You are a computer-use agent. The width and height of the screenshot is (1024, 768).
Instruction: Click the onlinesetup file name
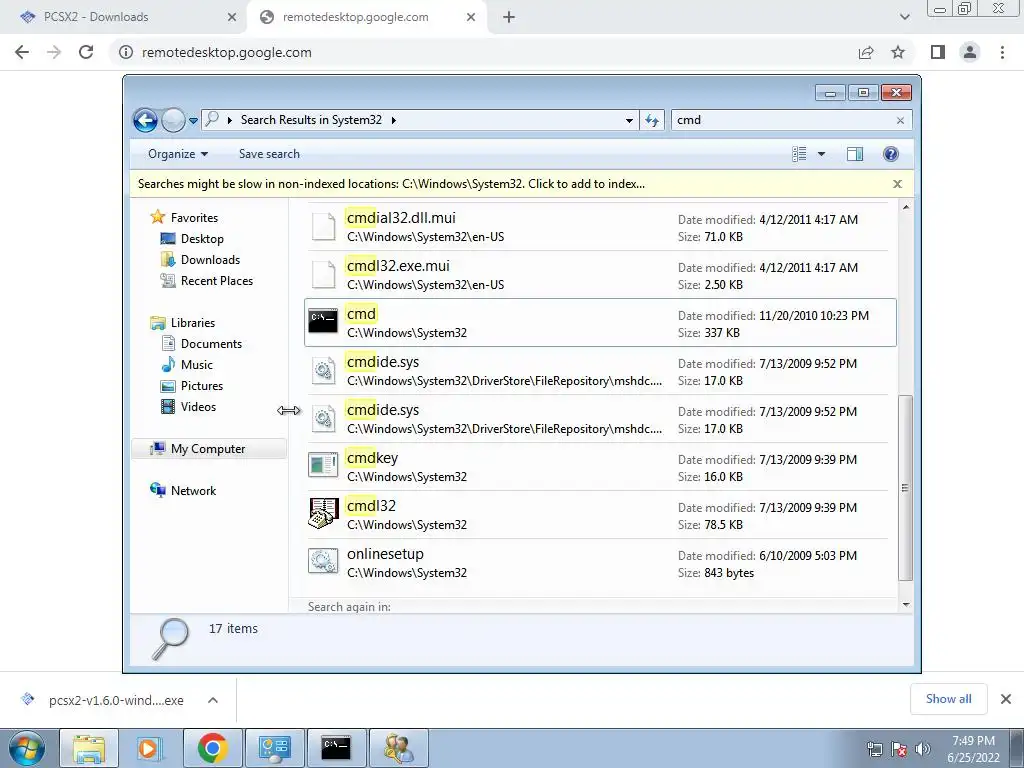[385, 554]
